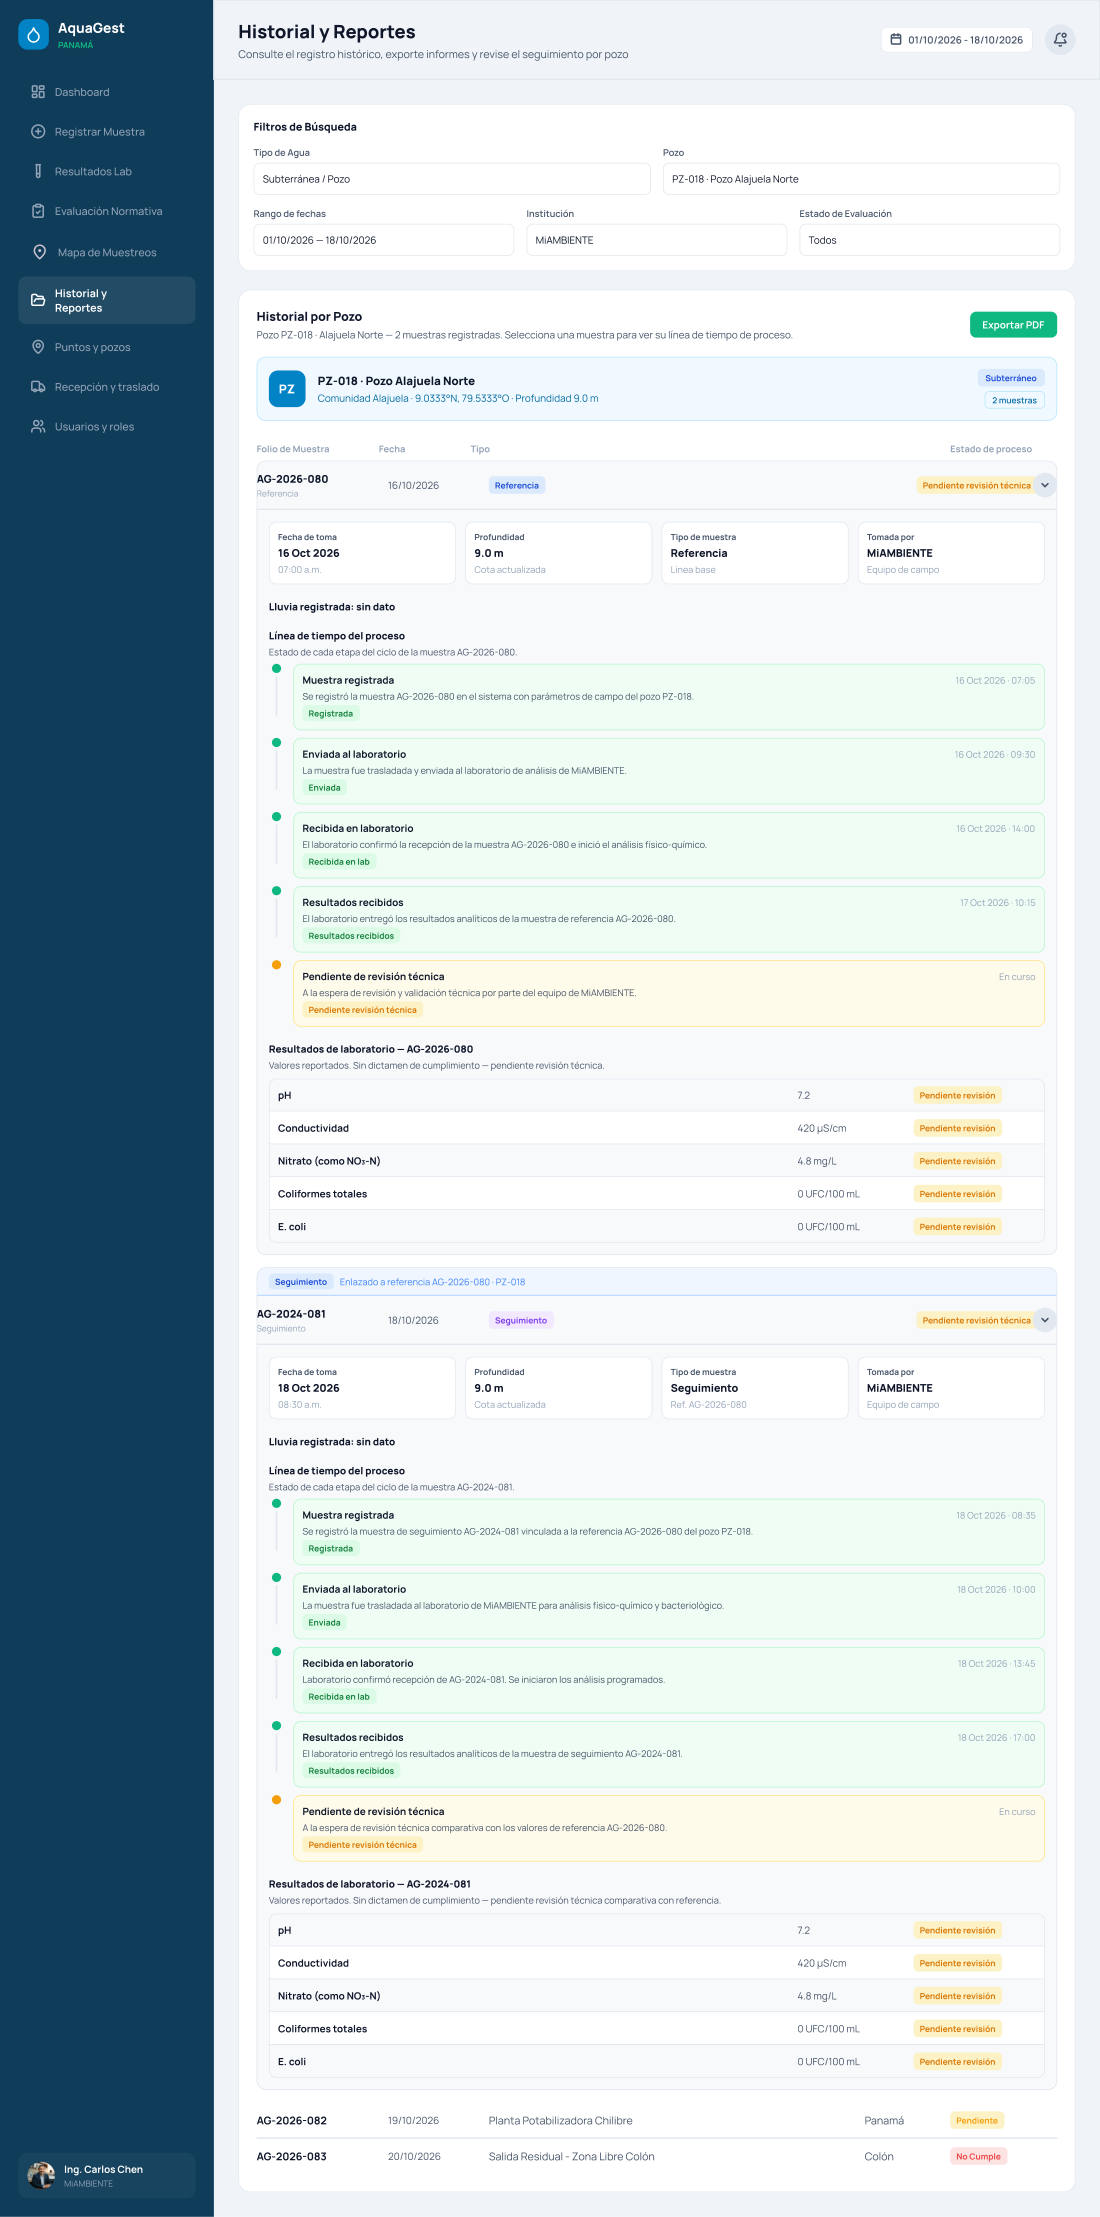This screenshot has width=1100, height=2217.
Task: Open the Tipo de Agua dropdown
Action: (x=452, y=179)
